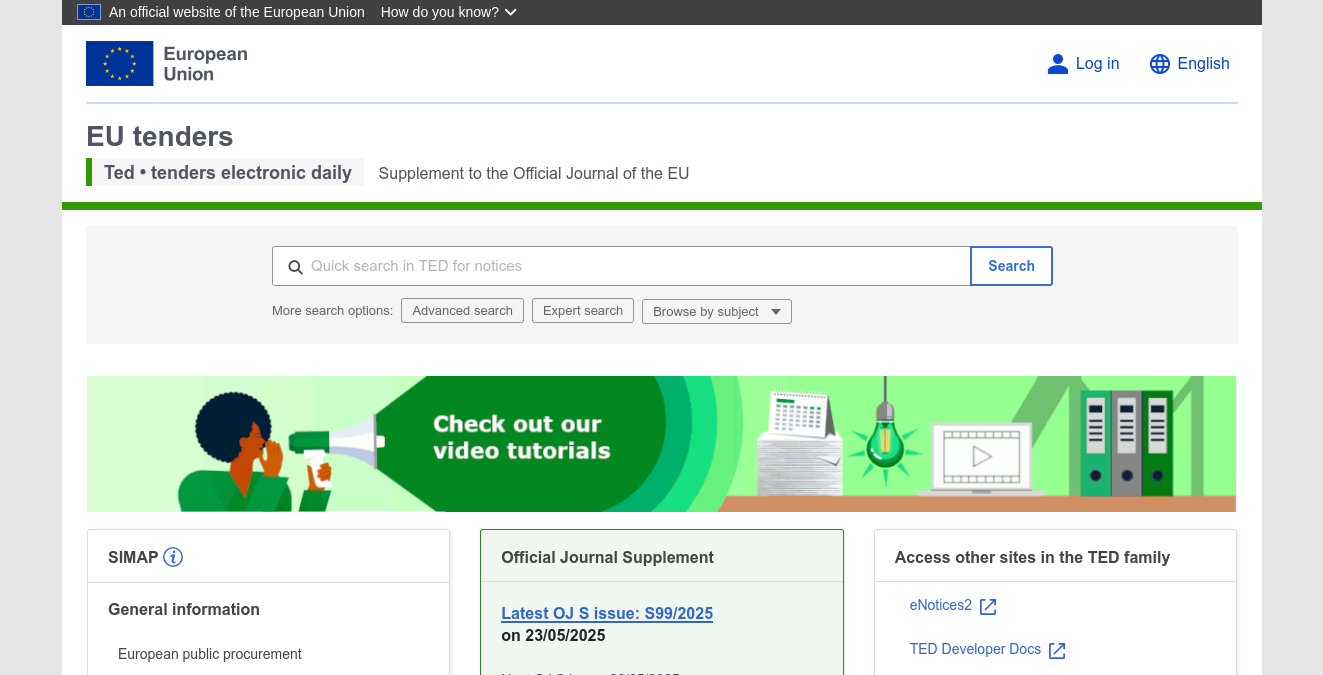Image resolution: width=1323 pixels, height=675 pixels.
Task: Click the globe language icon
Action: (x=1160, y=64)
